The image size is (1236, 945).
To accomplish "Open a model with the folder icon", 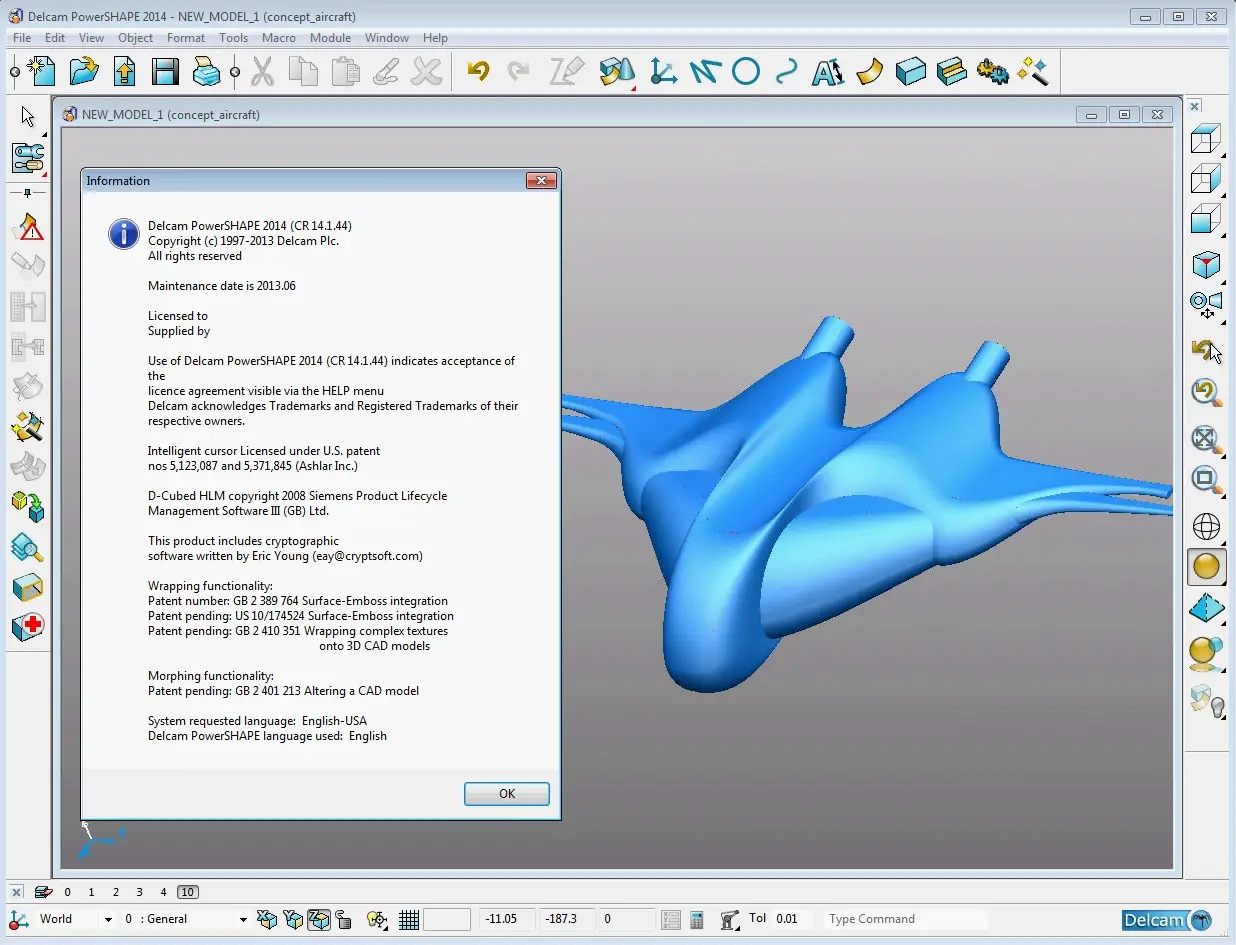I will (x=84, y=71).
